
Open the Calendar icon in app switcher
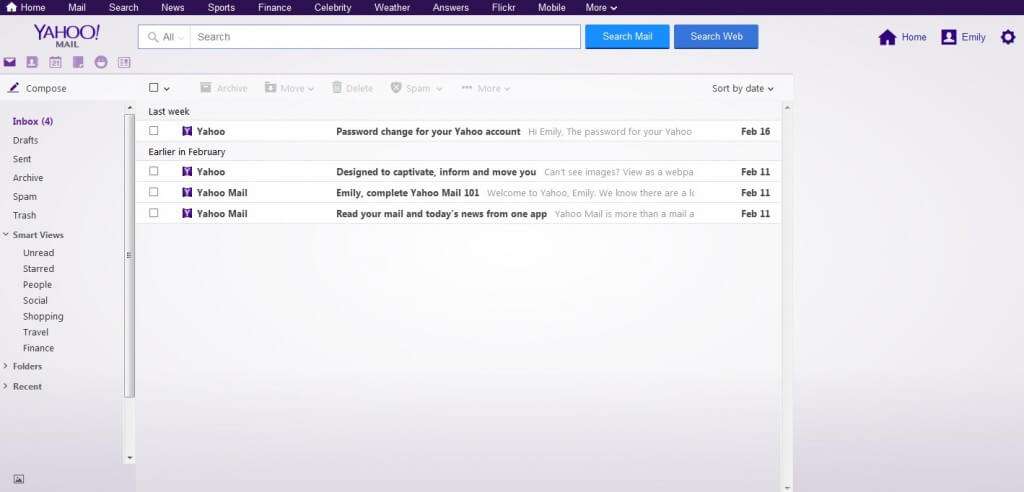tap(55, 62)
